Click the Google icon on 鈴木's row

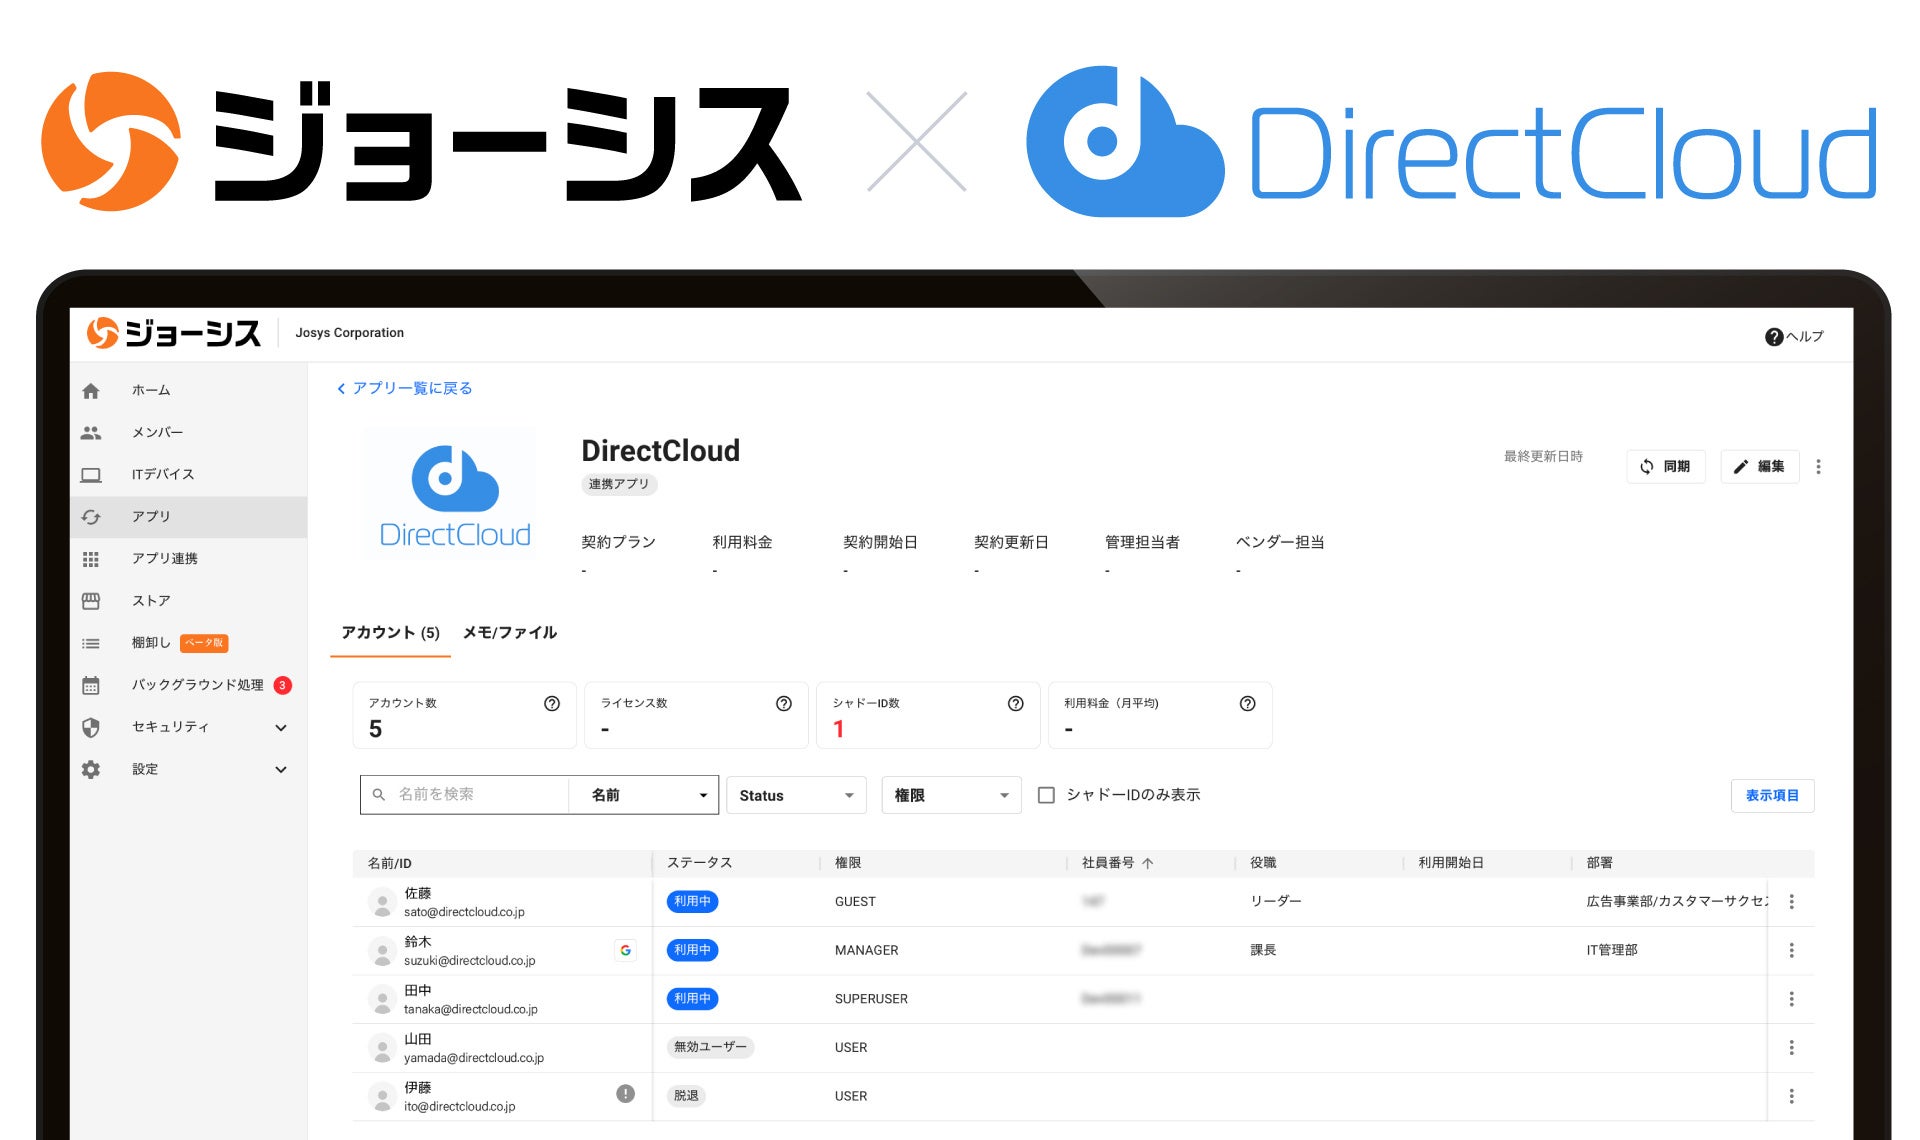pos(625,950)
